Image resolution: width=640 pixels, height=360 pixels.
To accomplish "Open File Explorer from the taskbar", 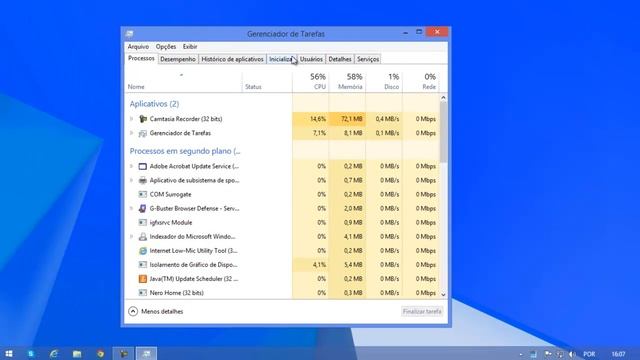I will click(x=77, y=353).
